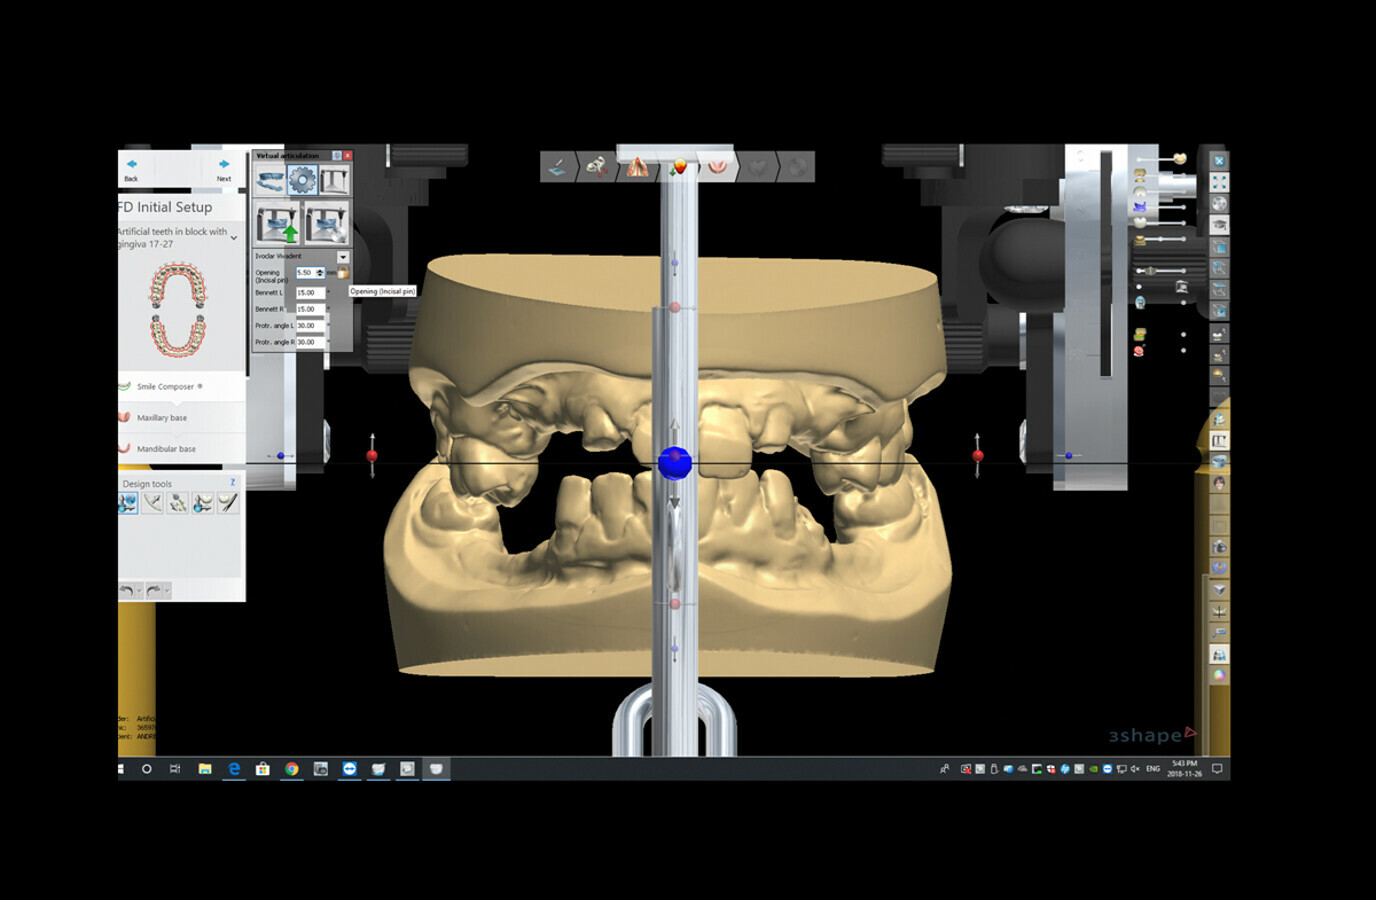Switch to the triangular trial denture tab in toolbar
The image size is (1376, 900).
(638, 167)
